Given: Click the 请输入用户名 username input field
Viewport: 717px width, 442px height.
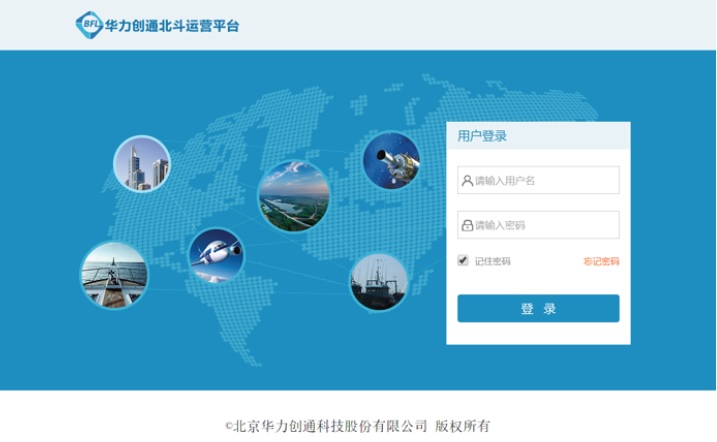Looking at the screenshot, I should click(538, 180).
